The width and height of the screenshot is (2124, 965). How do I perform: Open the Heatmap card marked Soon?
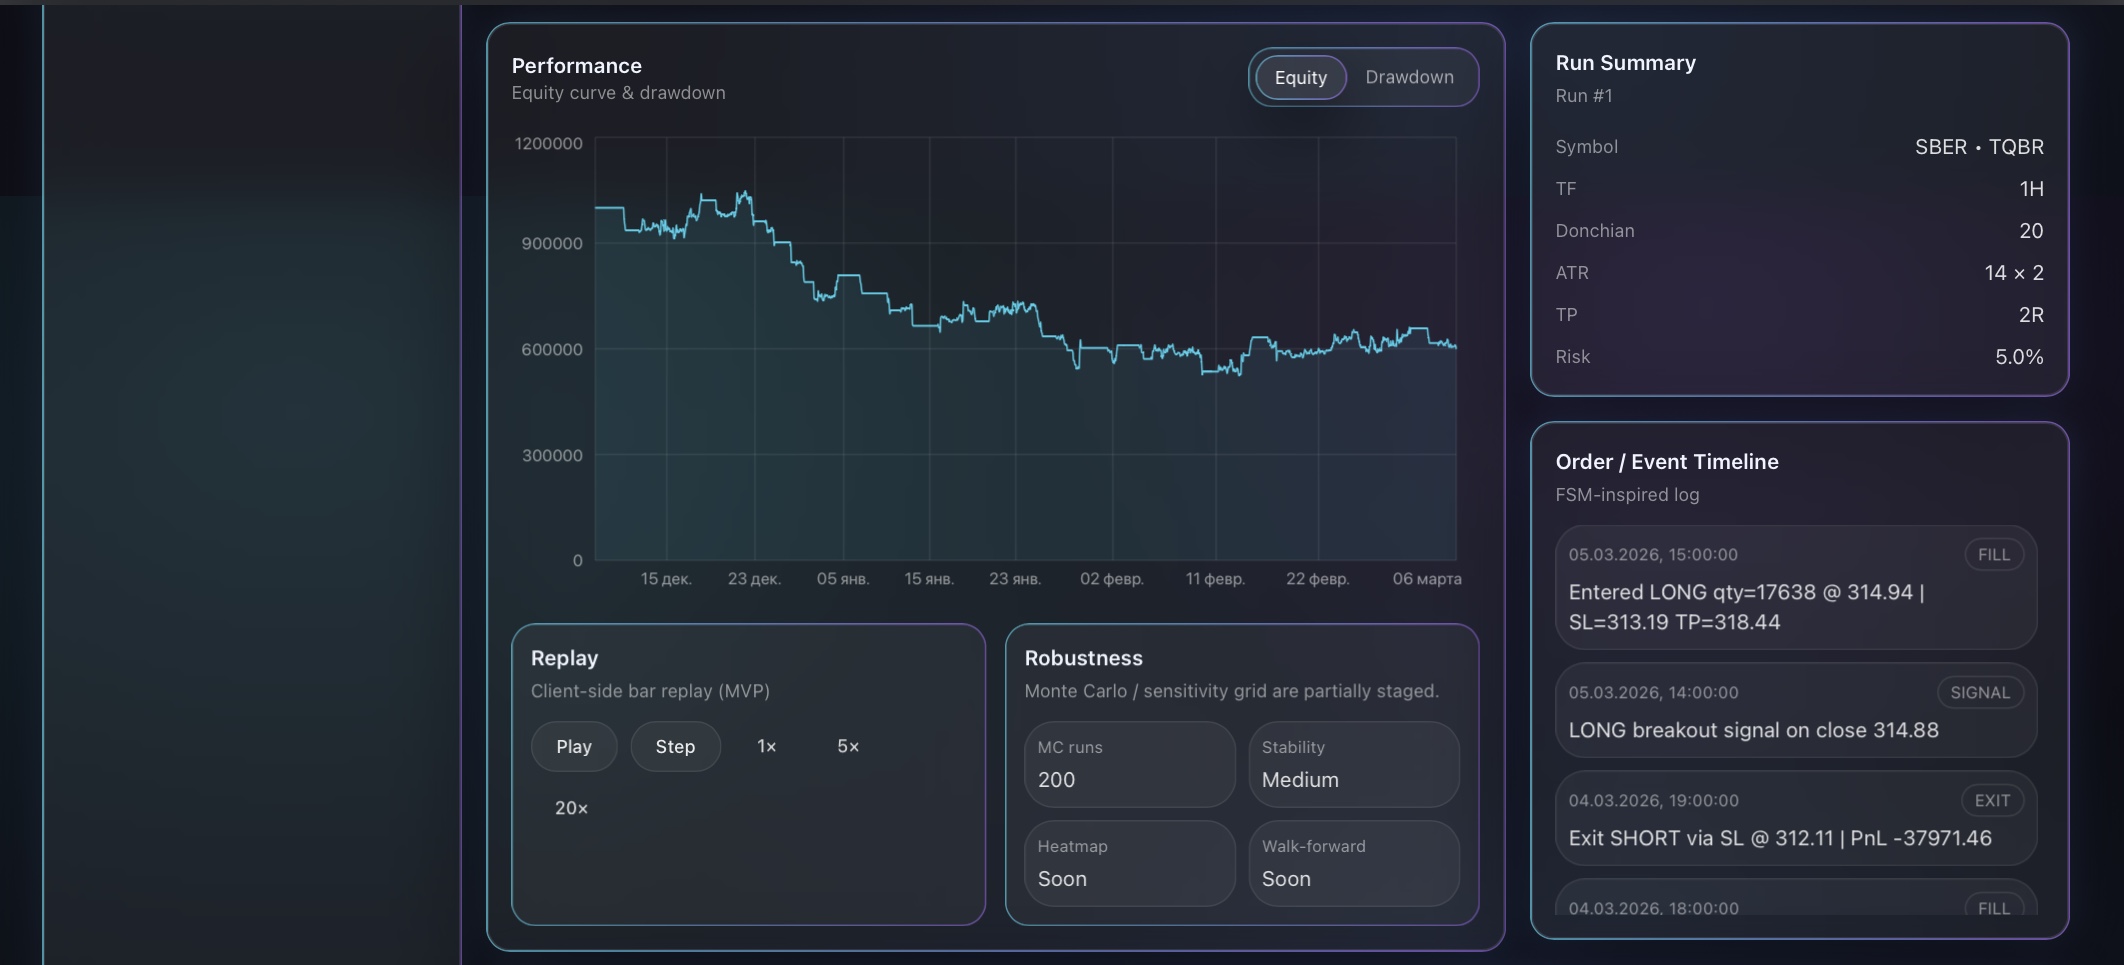coord(1128,863)
